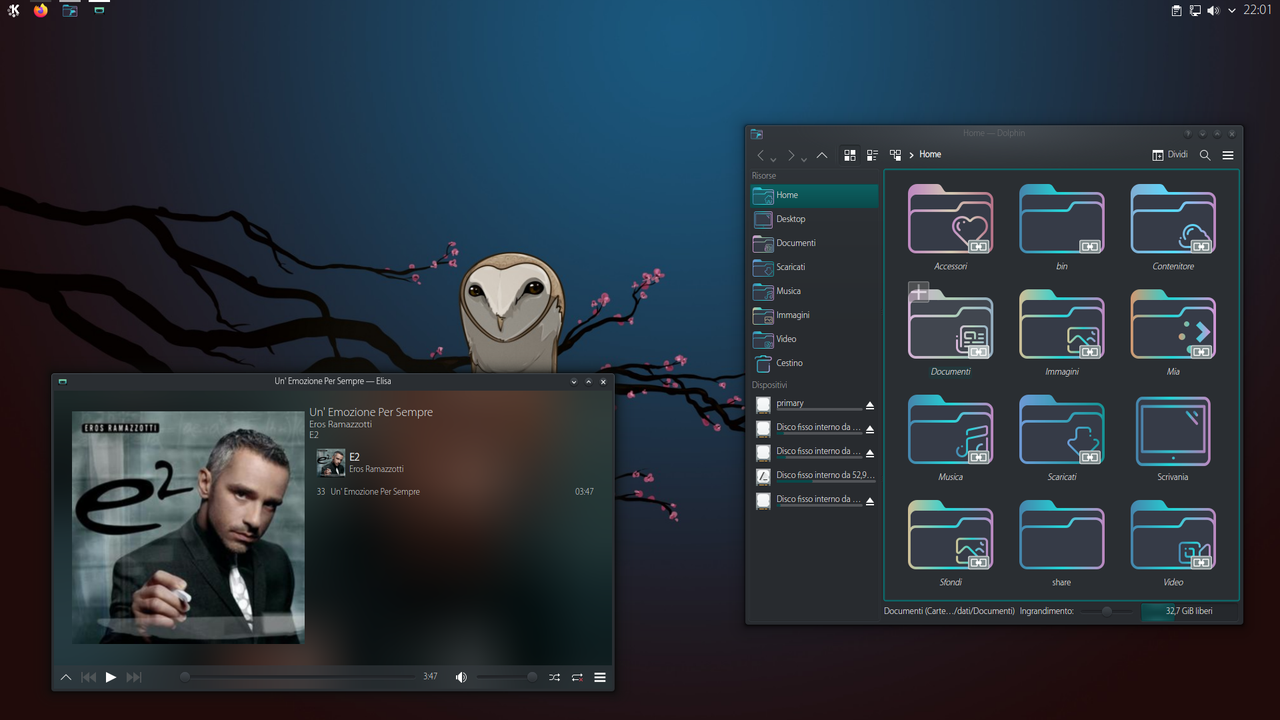Open the 22:01 clock widget
Viewport: 1280px width, 720px height.
pyautogui.click(x=1257, y=10)
